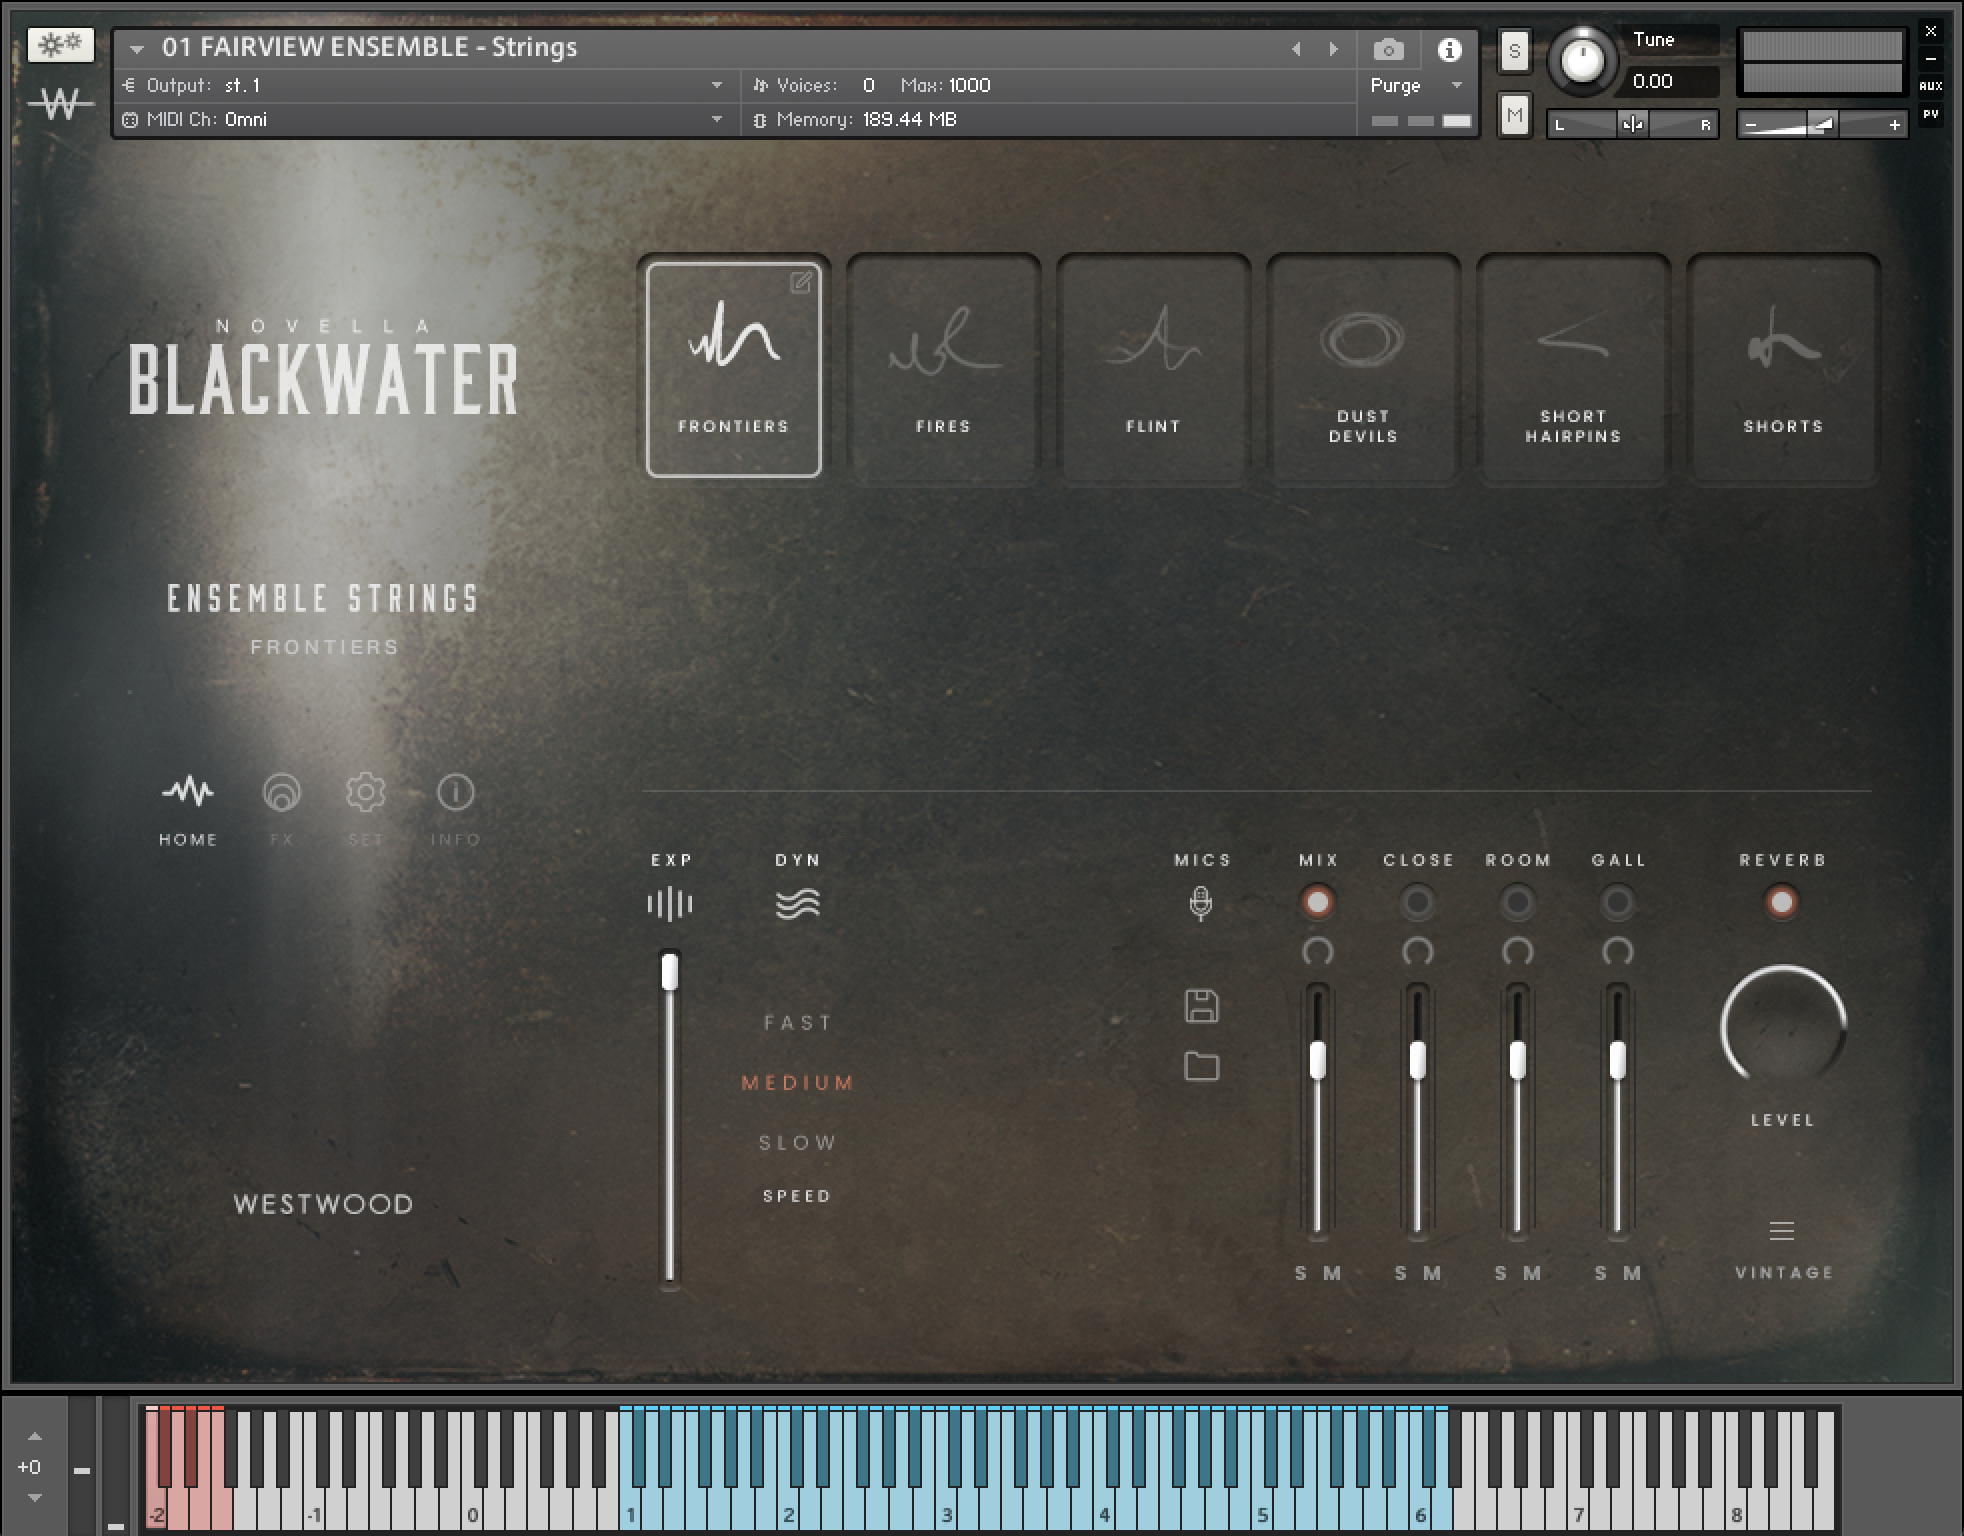This screenshot has width=1964, height=1536.
Task: Set dynamics speed to FAST
Action: click(797, 1023)
